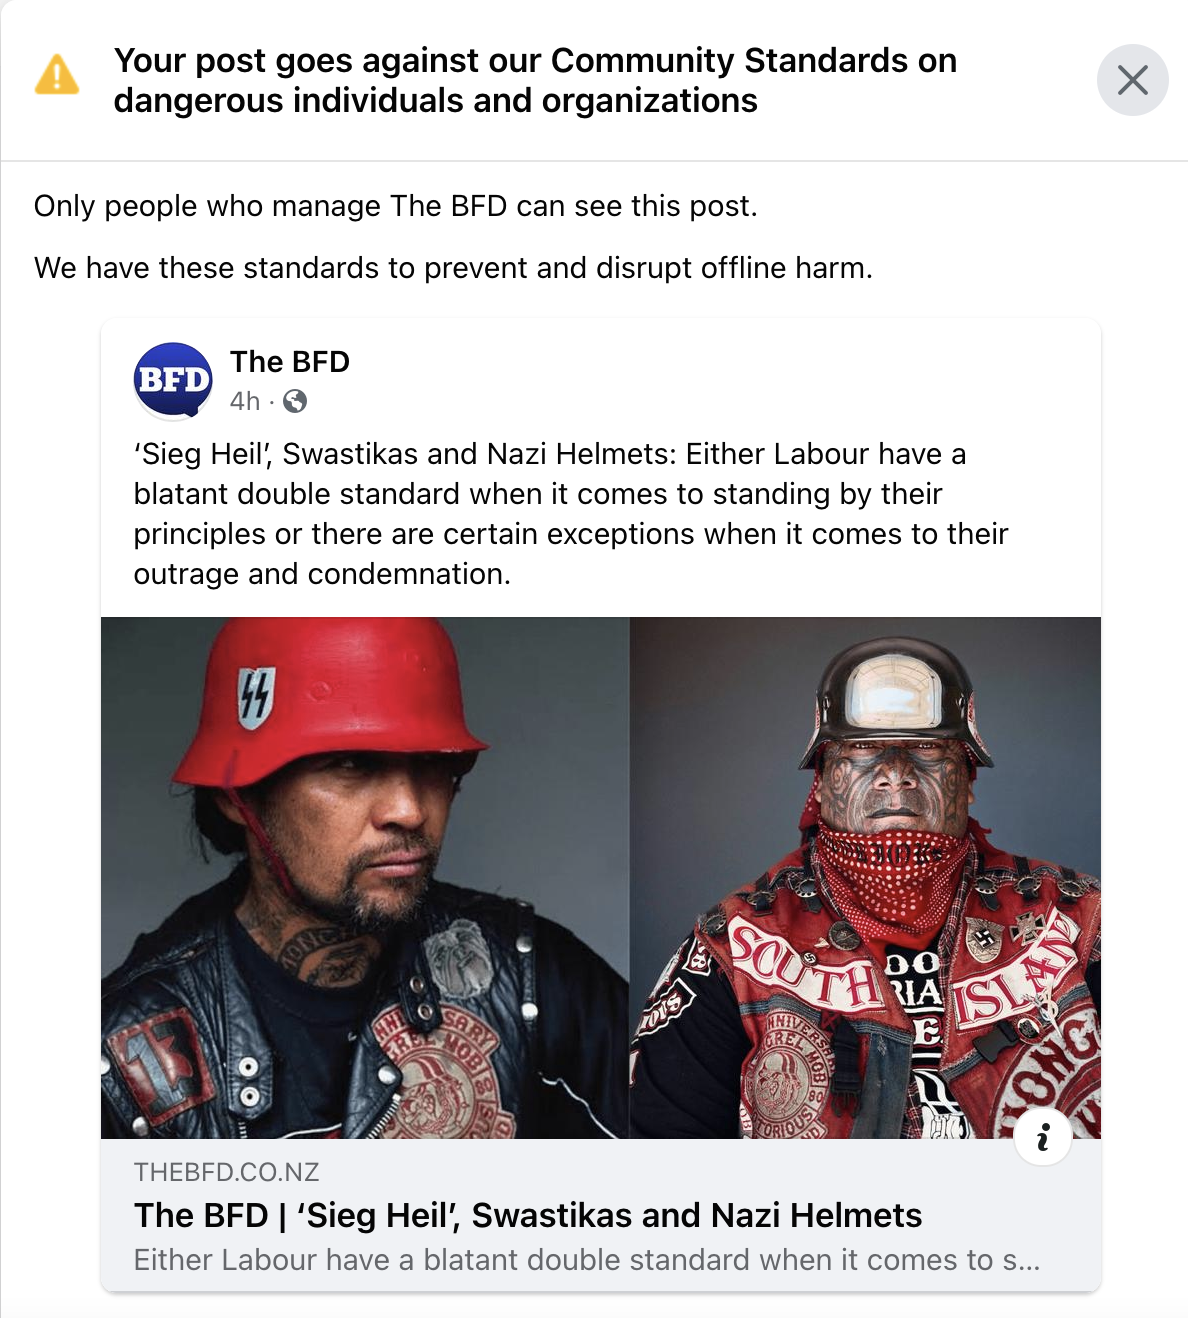Viewport: 1188px width, 1318px height.
Task: Click 'dangerous individuals and organizations' heading text
Action: pos(436,101)
